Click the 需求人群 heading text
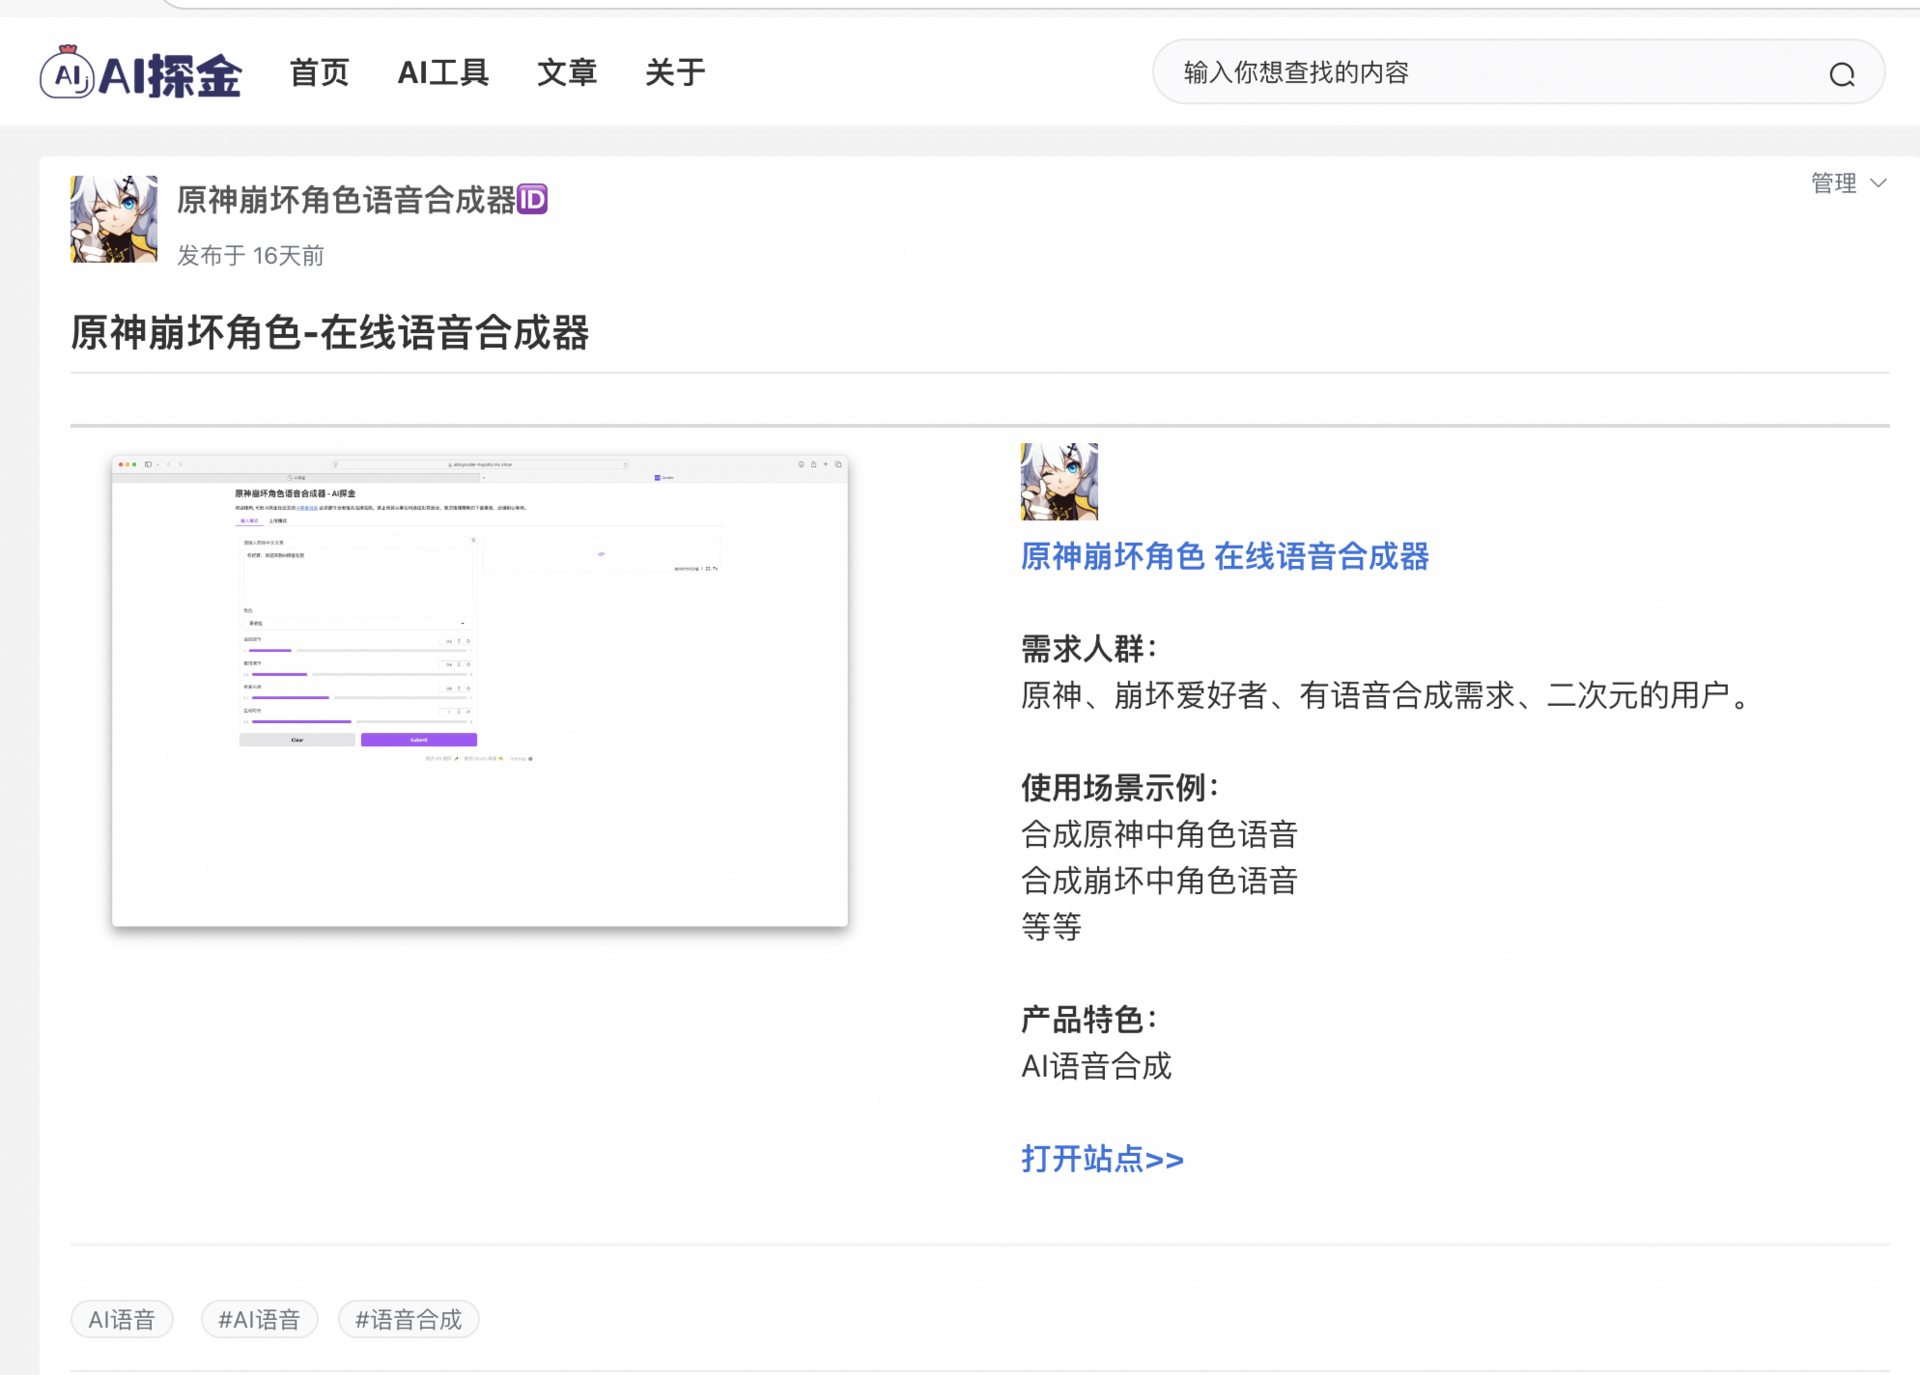Screen dimensions: 1920x1375 tap(1089, 649)
